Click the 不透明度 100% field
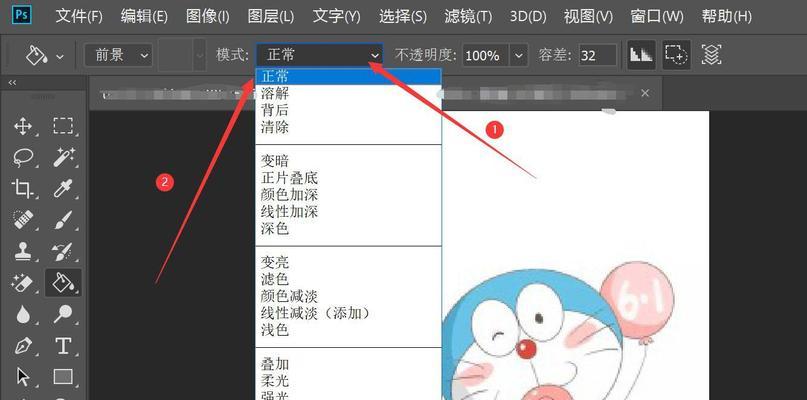The width and height of the screenshot is (807, 400). point(486,55)
